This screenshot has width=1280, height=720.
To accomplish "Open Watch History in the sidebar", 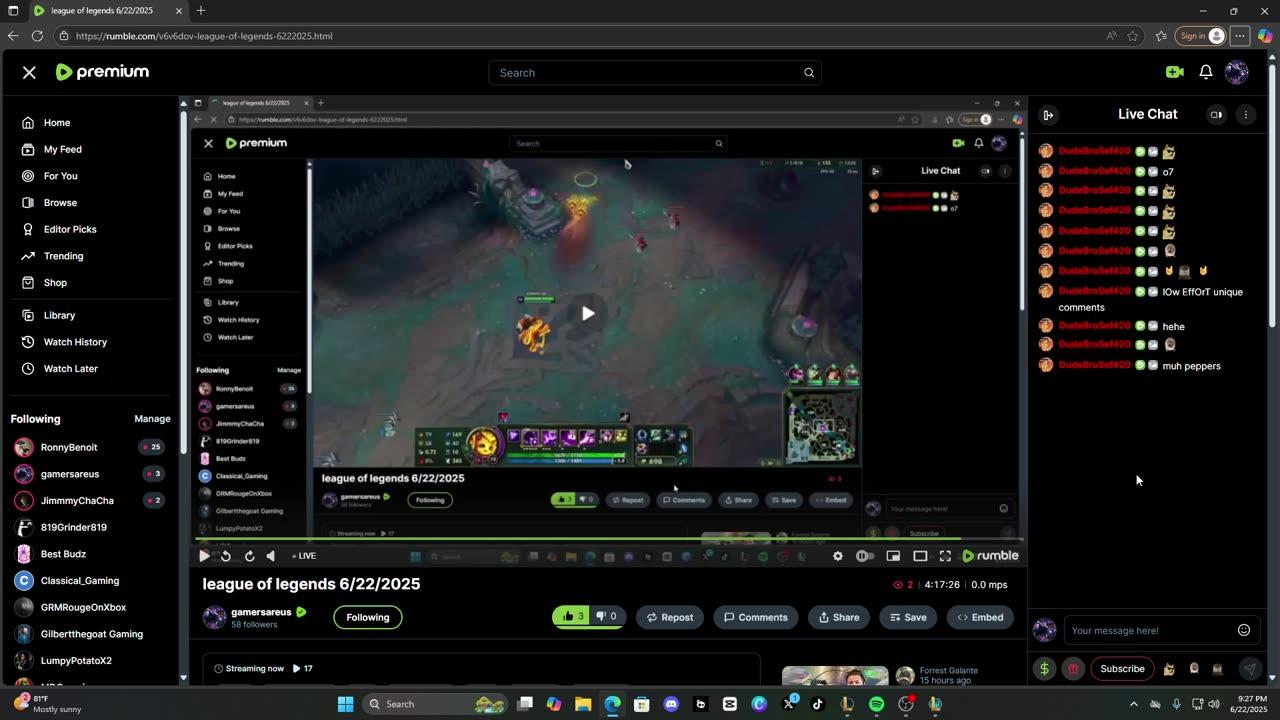I will click(75, 342).
